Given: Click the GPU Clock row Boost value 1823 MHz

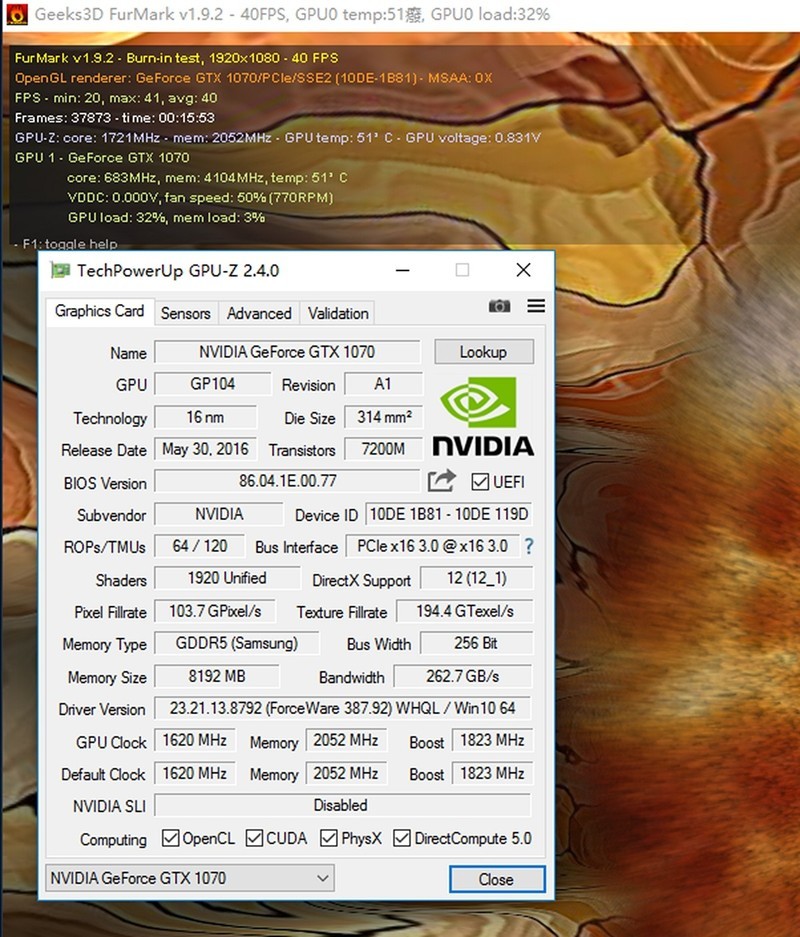Looking at the screenshot, I should click(x=492, y=740).
